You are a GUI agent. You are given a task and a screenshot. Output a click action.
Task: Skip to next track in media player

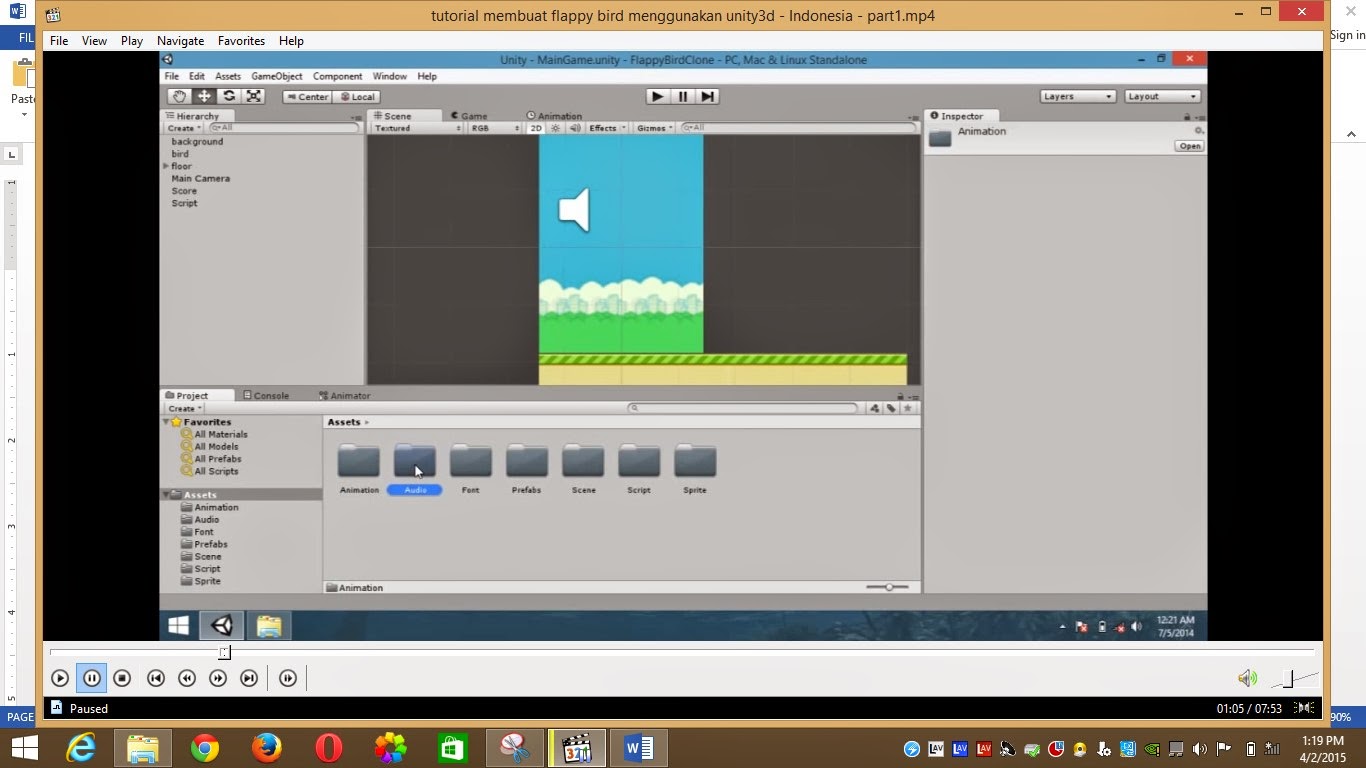pyautogui.click(x=249, y=678)
